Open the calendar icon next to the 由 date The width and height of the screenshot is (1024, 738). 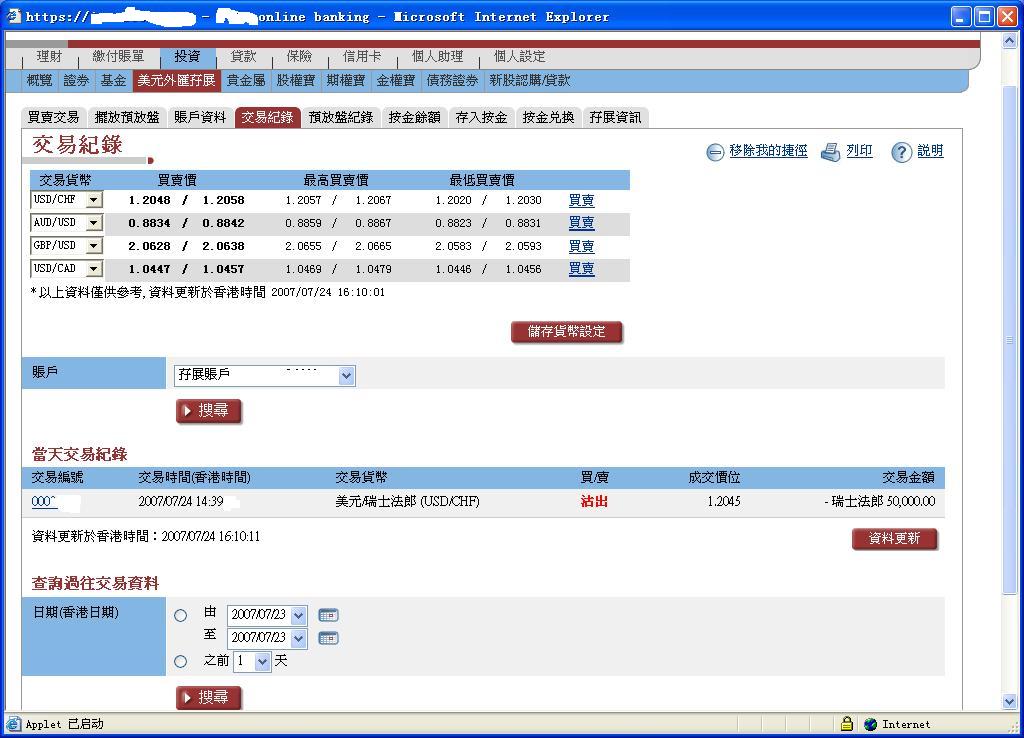(x=328, y=615)
